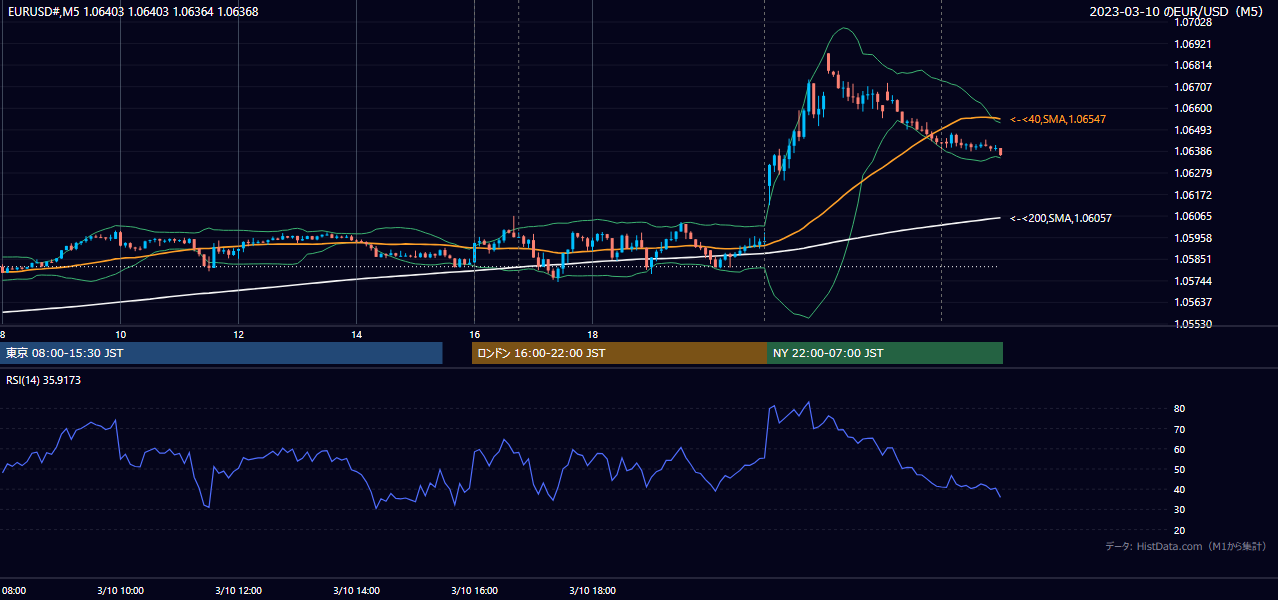Viewport: 1278px width, 600px height.
Task: Click hour label 18 under the price chart
Action: (592, 334)
